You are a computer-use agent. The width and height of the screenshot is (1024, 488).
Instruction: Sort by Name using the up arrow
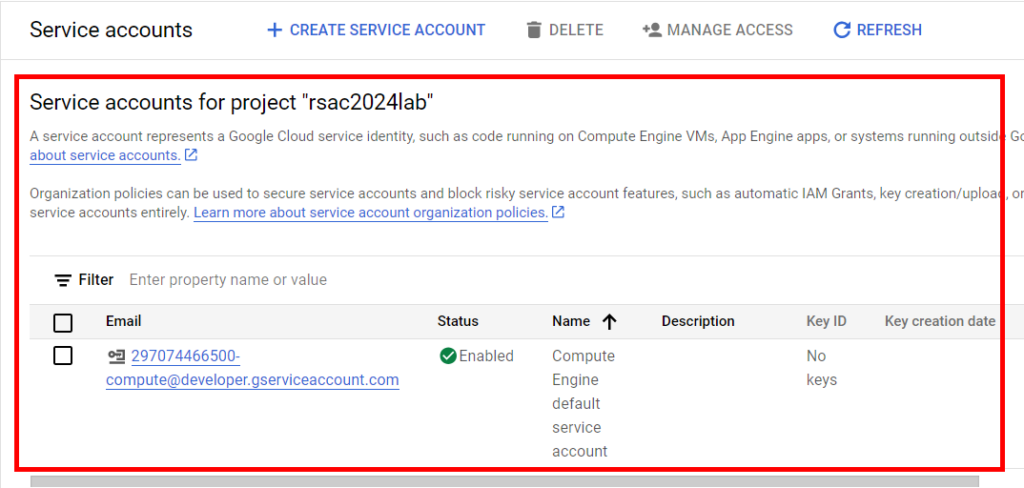click(x=609, y=321)
